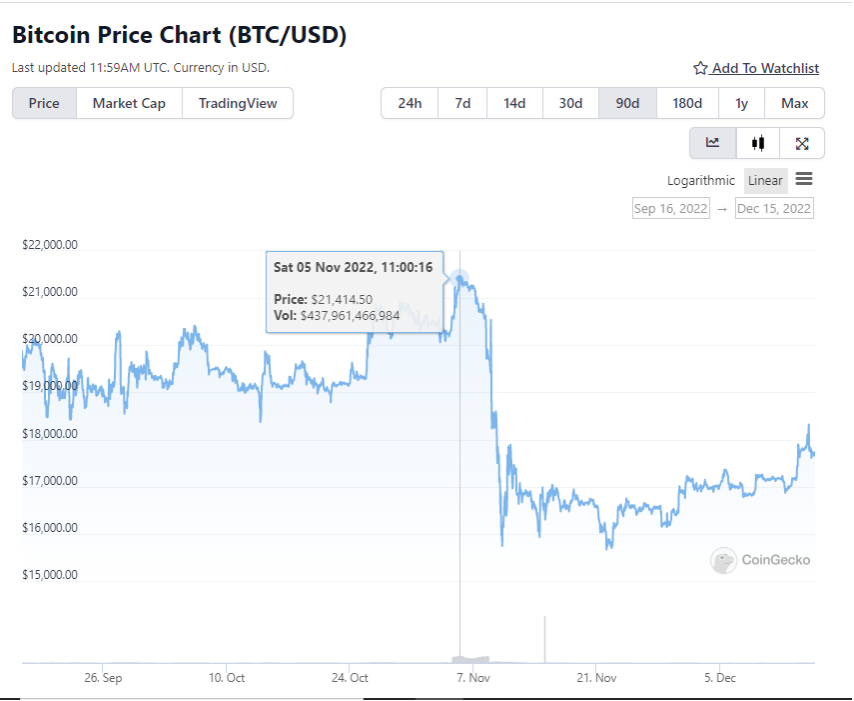Screen dimensions: 854x701
Task: Show Max price history
Action: point(794,103)
